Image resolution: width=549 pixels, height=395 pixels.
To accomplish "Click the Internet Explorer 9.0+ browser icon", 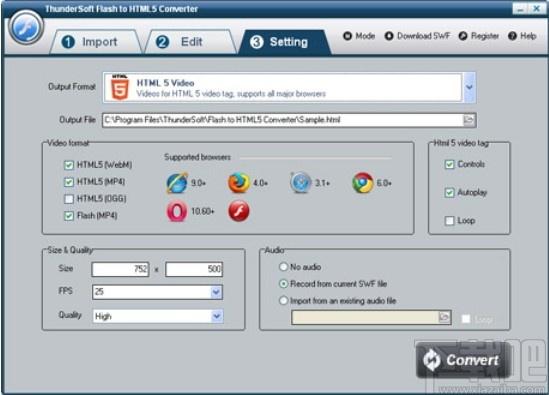I will pyautogui.click(x=177, y=183).
